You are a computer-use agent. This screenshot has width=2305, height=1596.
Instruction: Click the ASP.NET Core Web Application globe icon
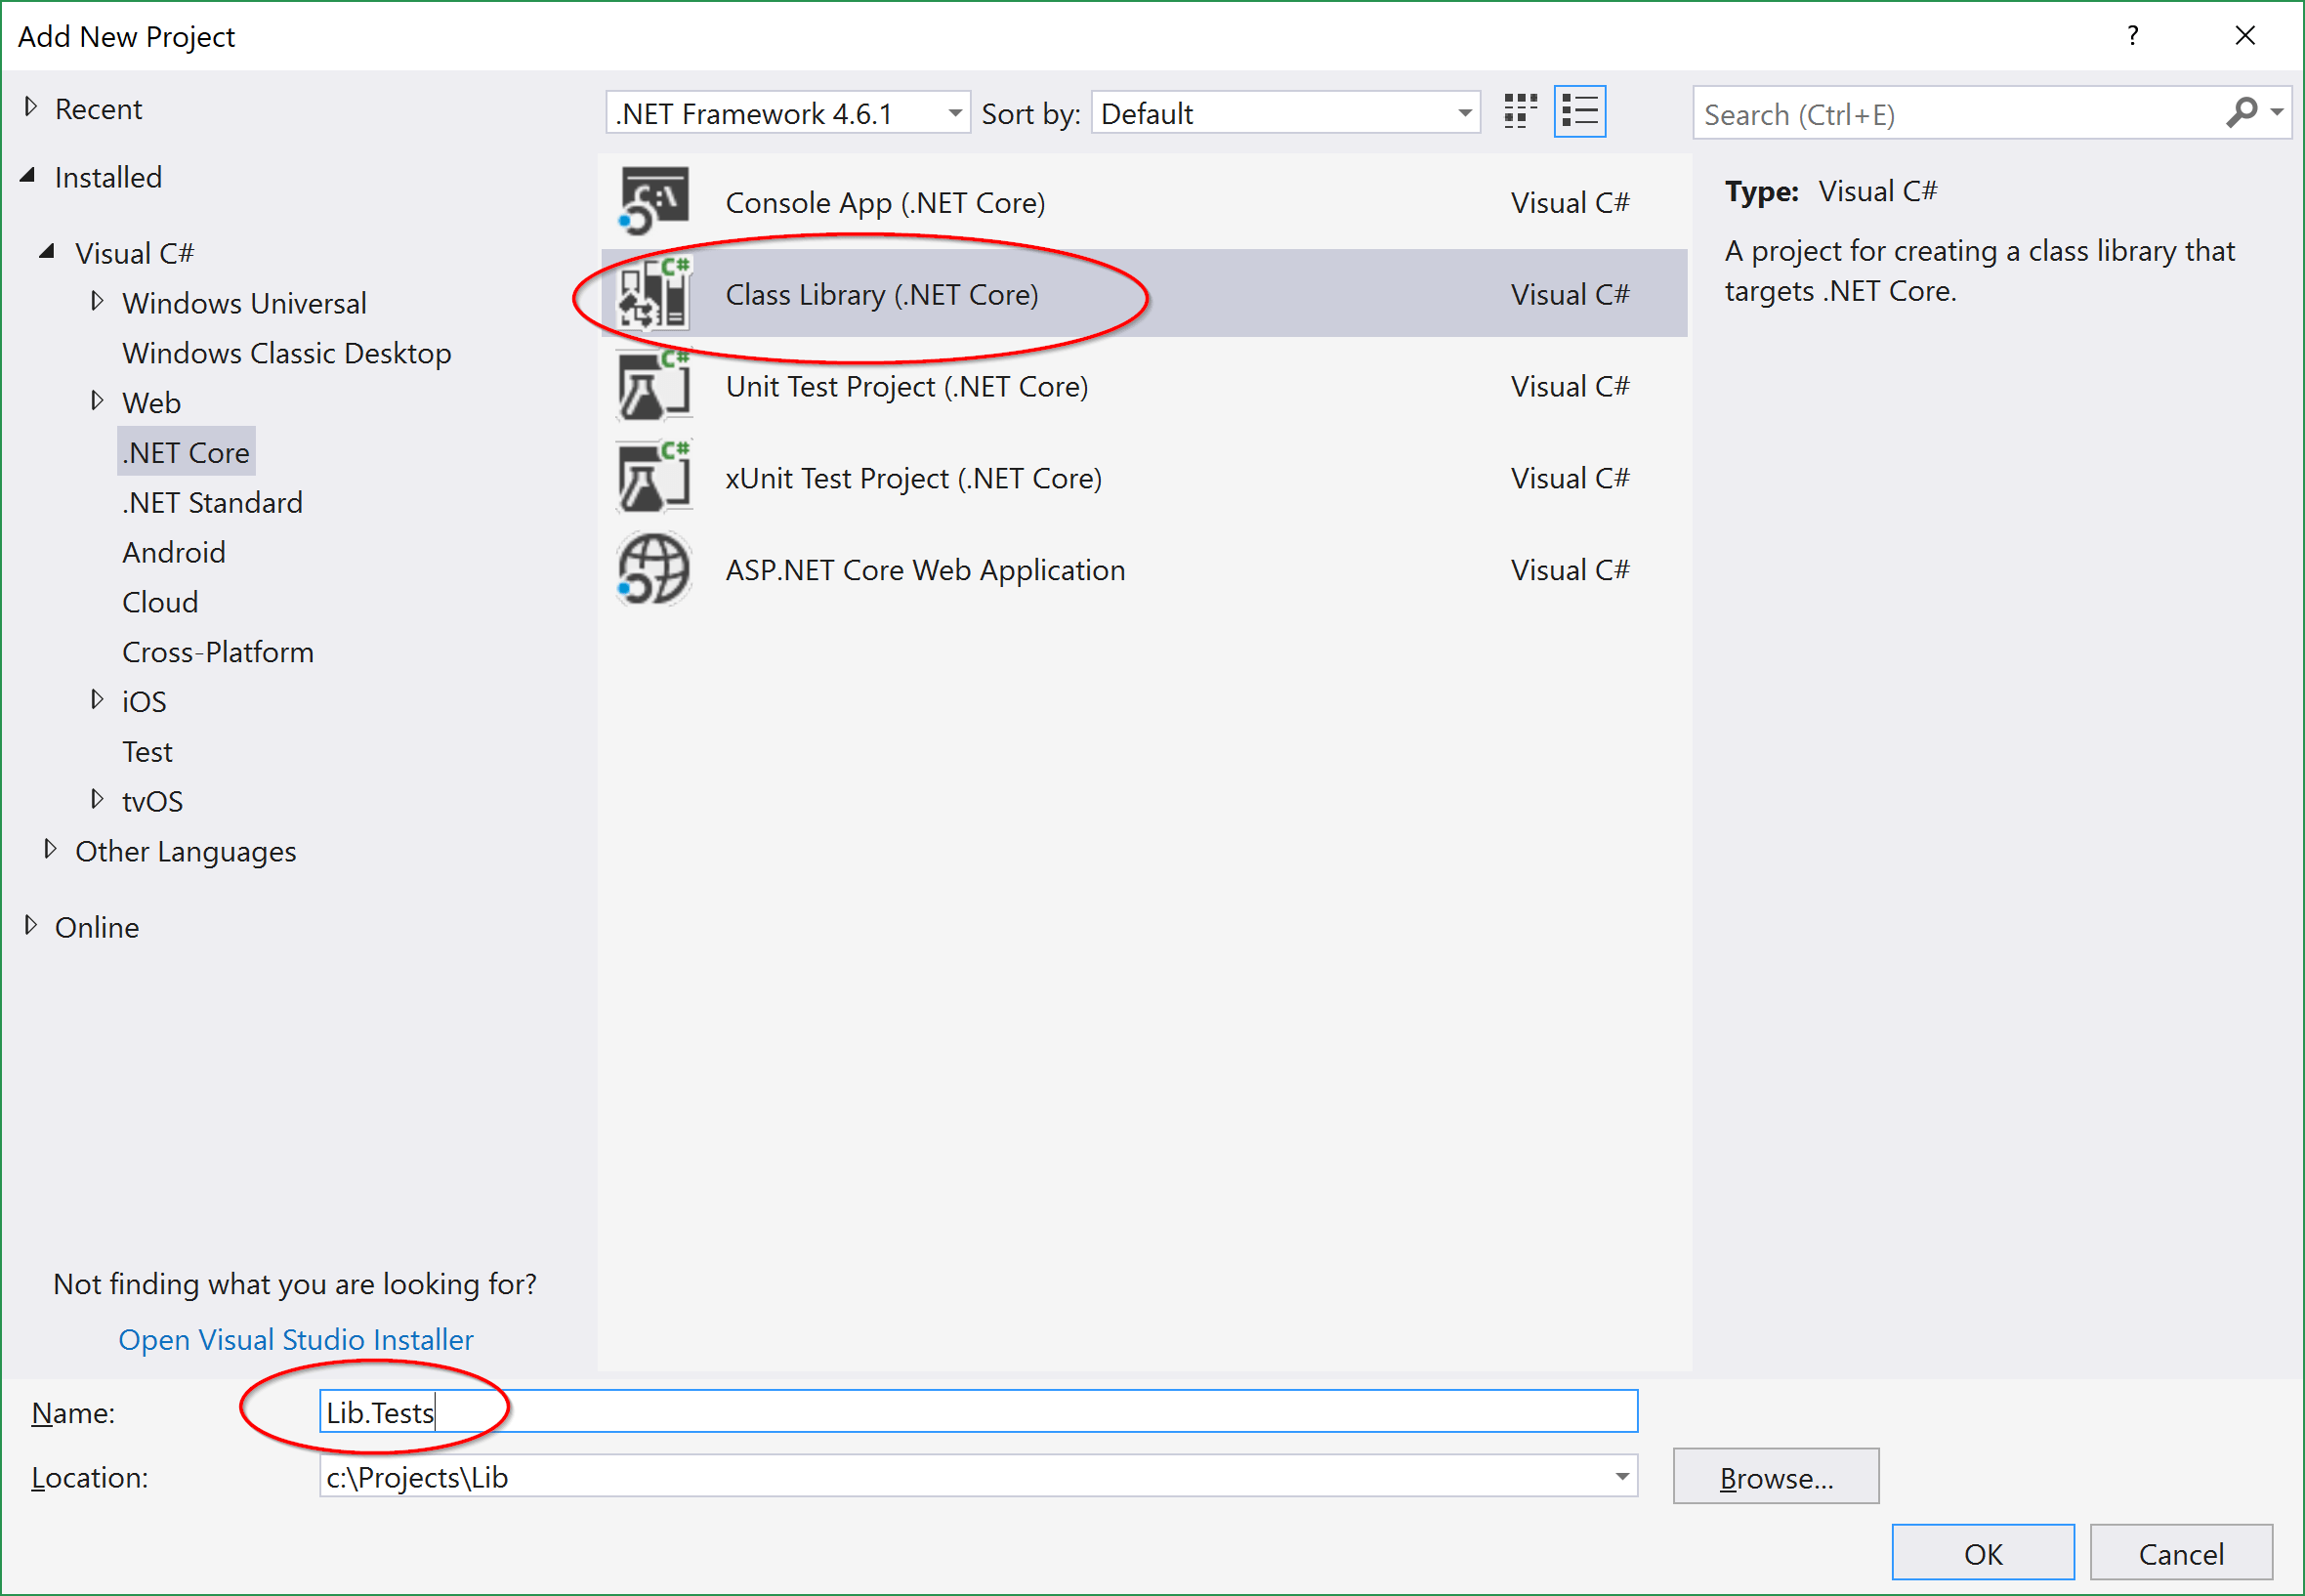point(654,569)
